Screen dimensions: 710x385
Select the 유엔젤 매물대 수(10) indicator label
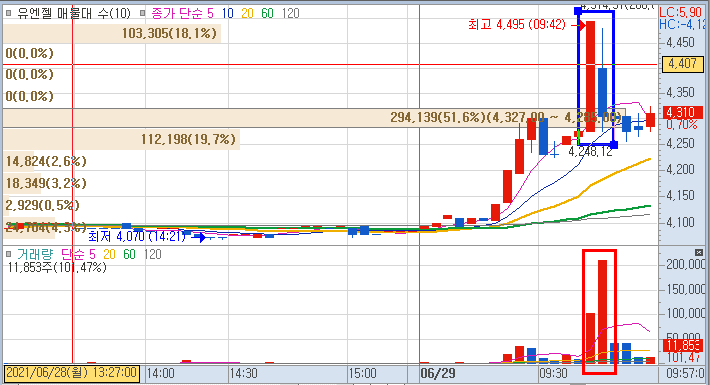click(x=74, y=13)
